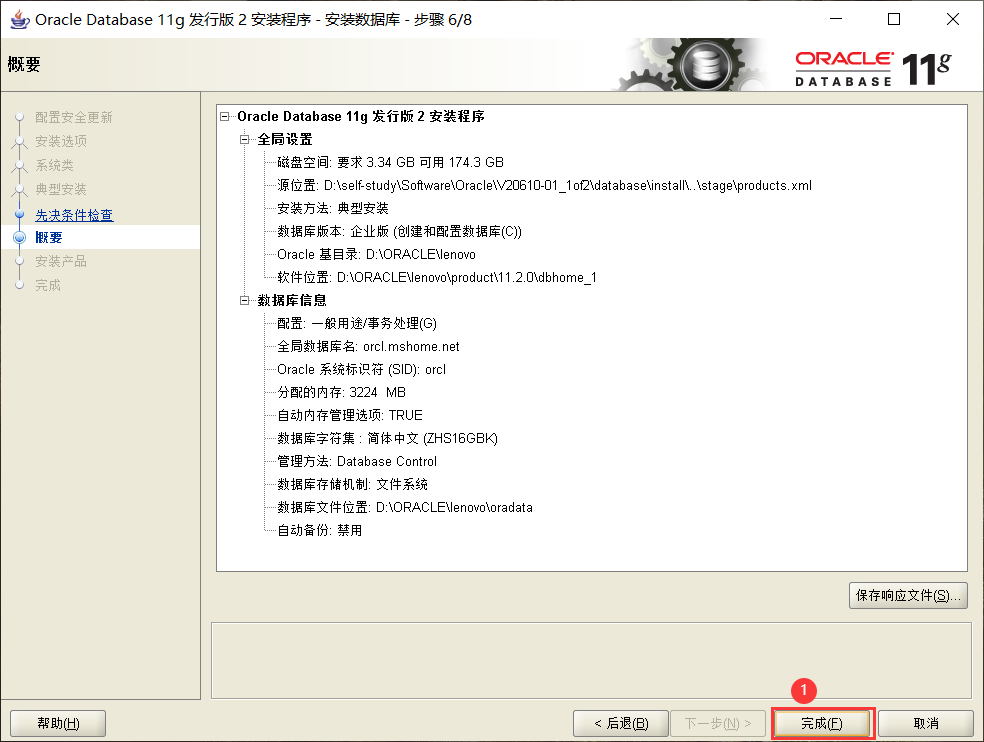This screenshot has width=984, height=742.
Task: Collapse the 数据库信息 tree section
Action: click(245, 301)
